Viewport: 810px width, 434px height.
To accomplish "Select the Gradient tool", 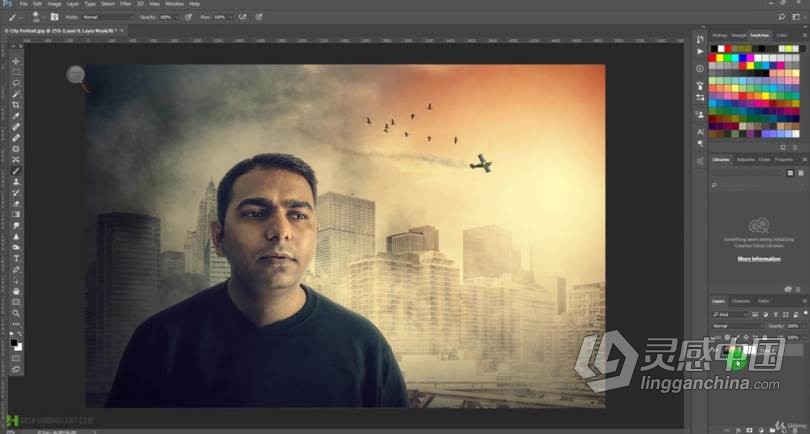I will 16,214.
